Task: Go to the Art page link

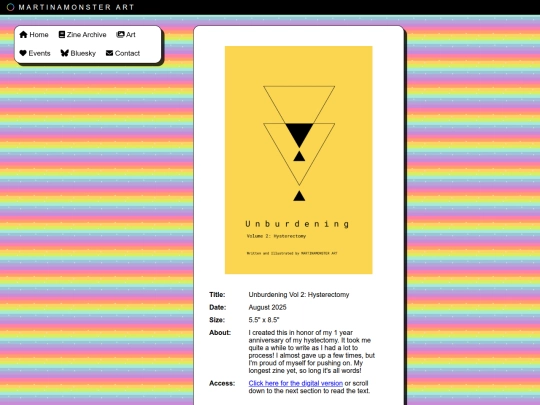Action: coord(126,34)
